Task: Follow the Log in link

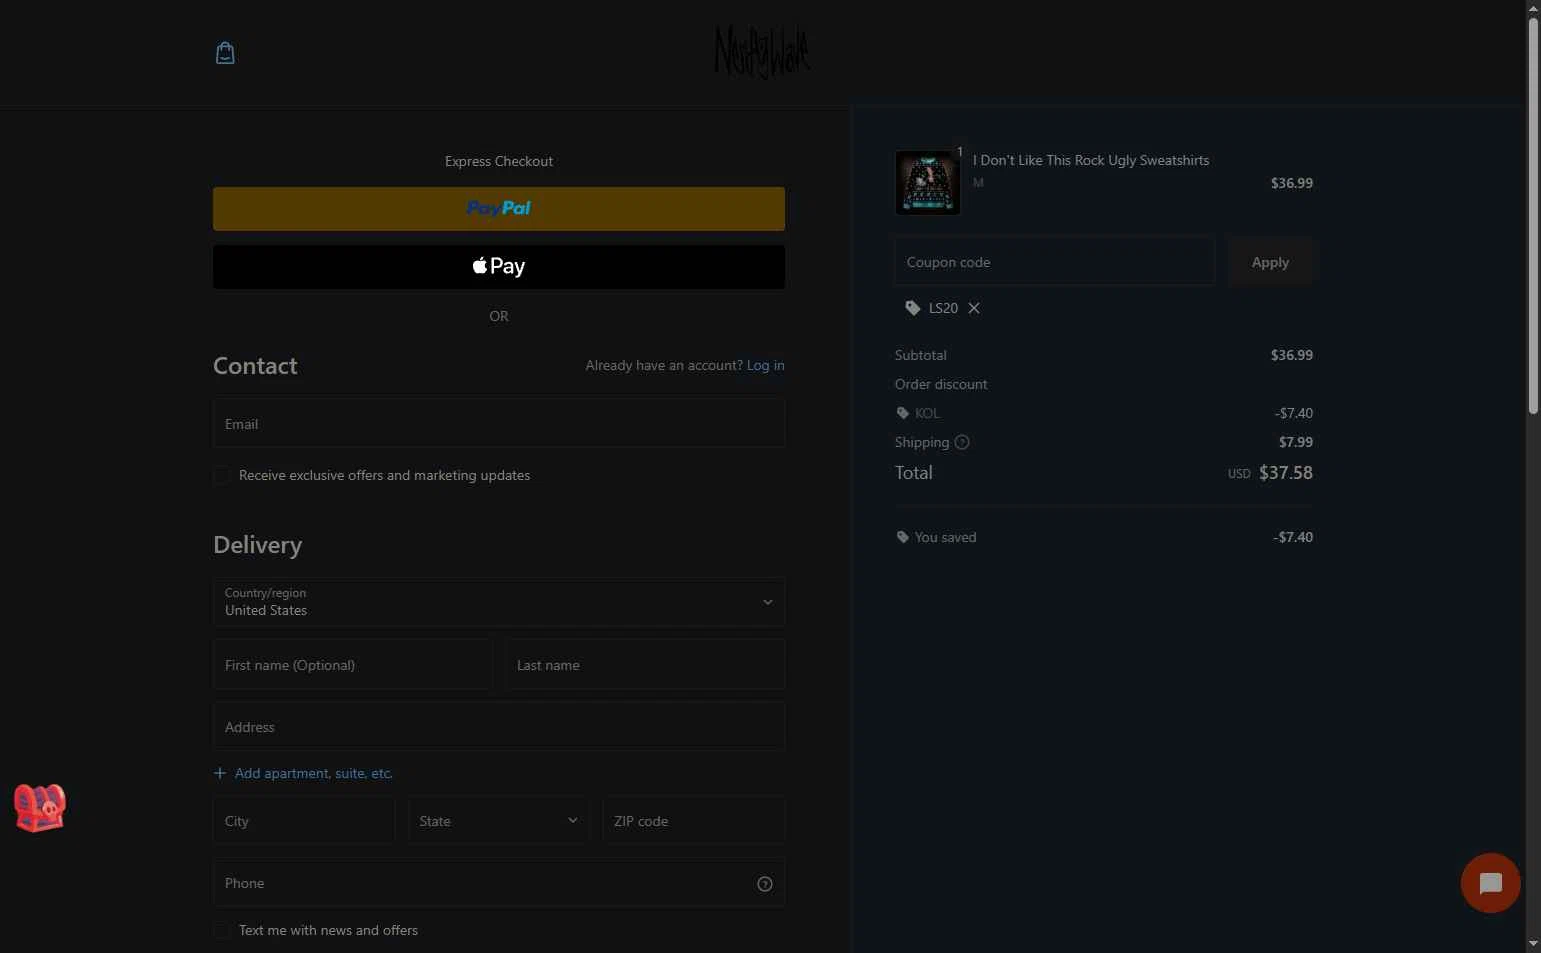Action: click(766, 365)
